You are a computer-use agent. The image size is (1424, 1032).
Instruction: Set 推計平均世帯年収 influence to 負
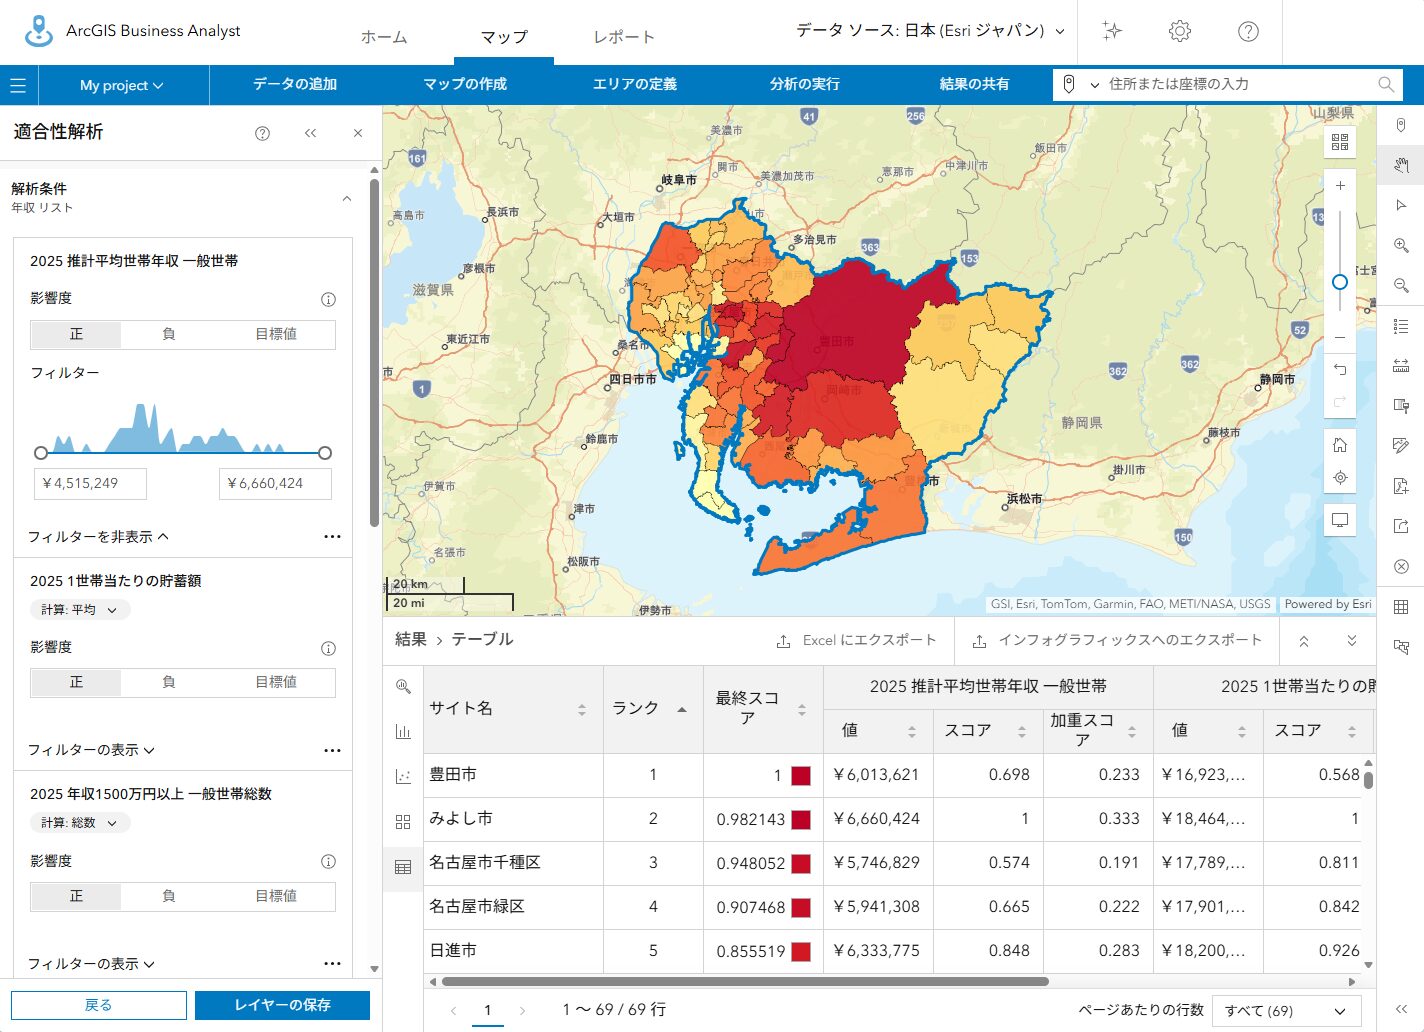coord(168,334)
